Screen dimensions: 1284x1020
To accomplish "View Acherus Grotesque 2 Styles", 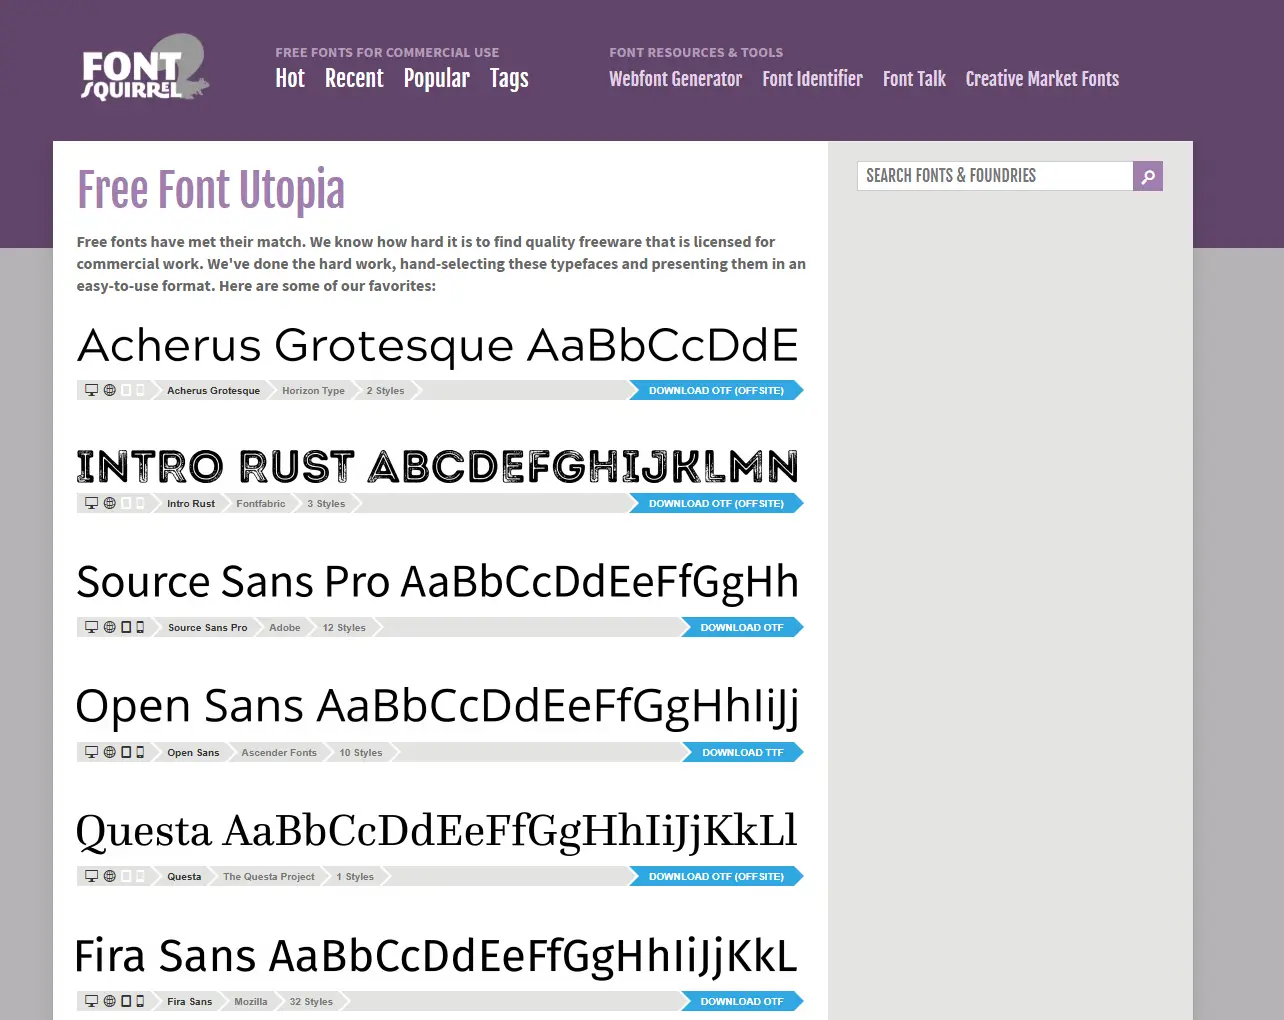I will (385, 390).
